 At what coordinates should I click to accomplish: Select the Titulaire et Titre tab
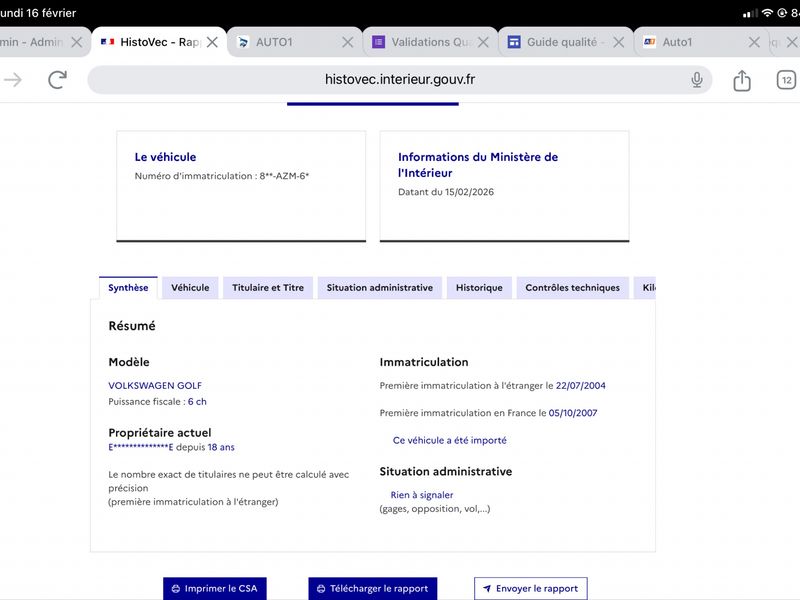point(268,288)
